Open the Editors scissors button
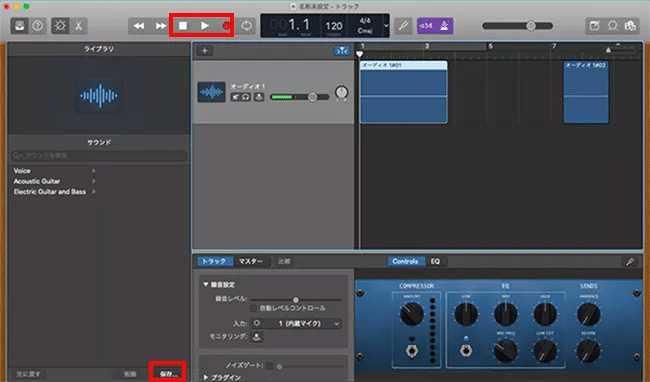The height and width of the screenshot is (382, 650). click(x=78, y=26)
